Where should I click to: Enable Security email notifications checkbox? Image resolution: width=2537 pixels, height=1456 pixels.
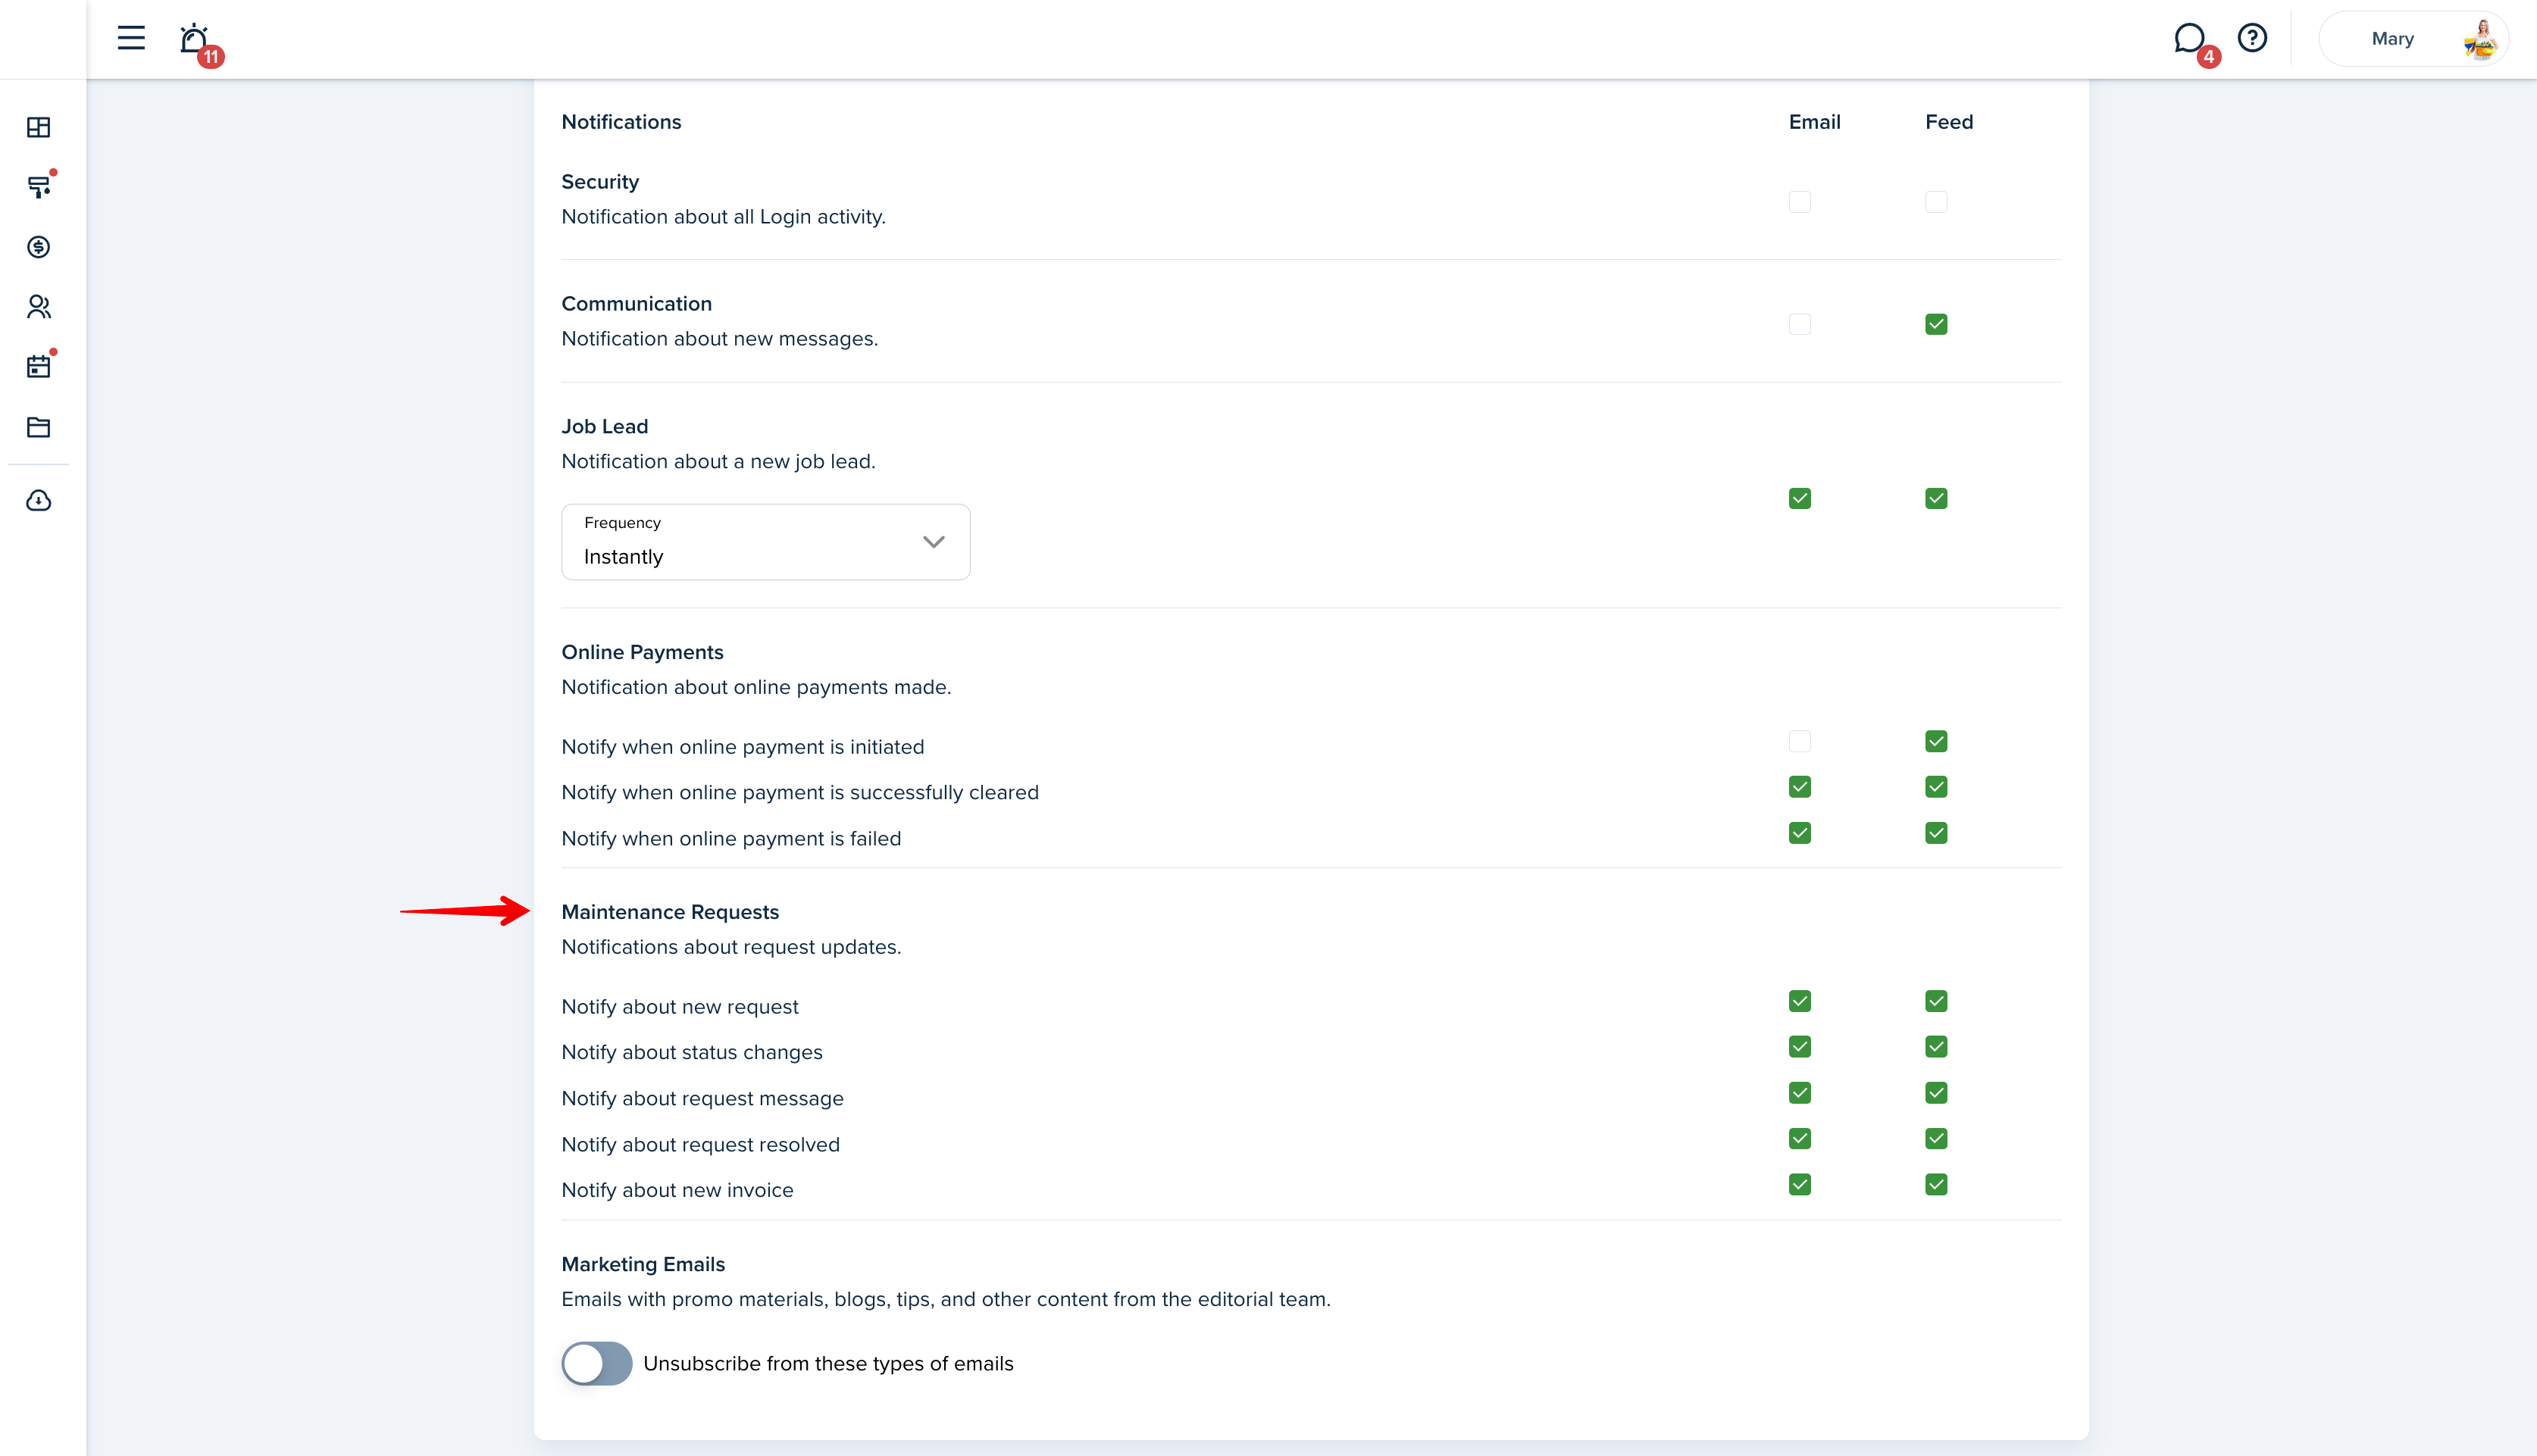[1800, 202]
